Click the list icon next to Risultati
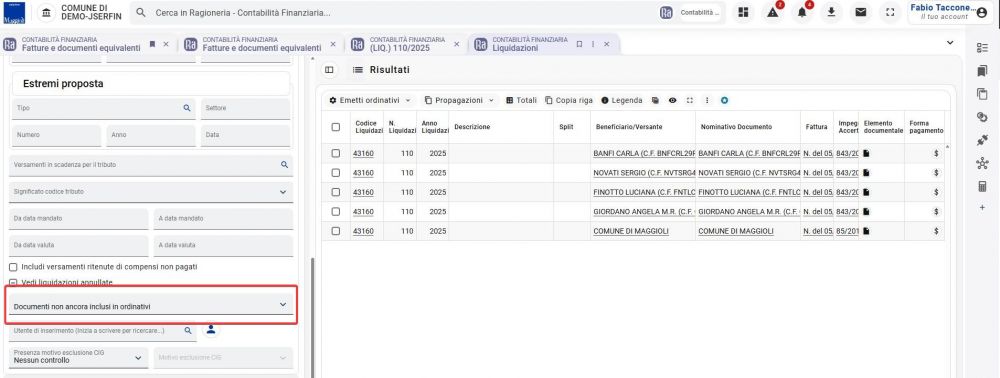 [358, 70]
